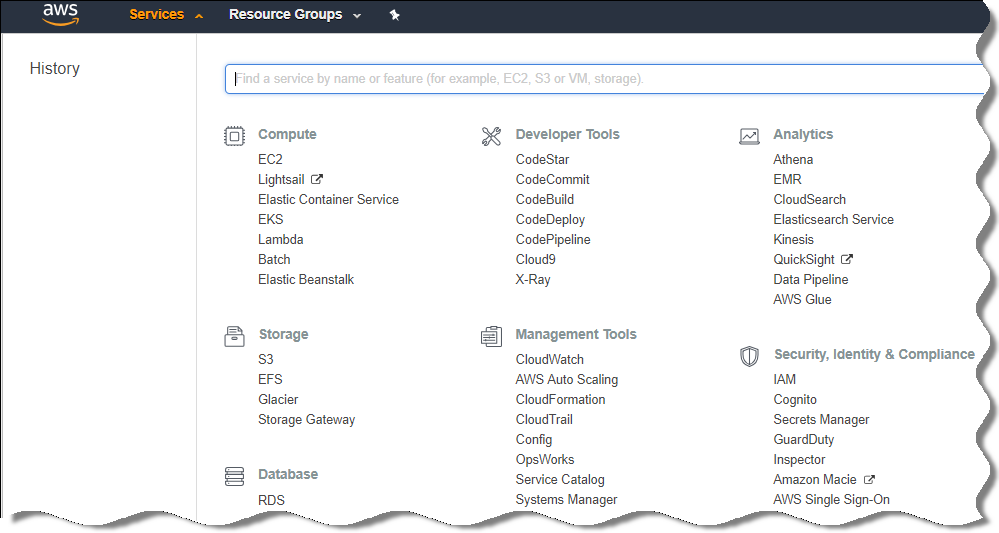Open the EC2 service link
The image size is (999, 533).
(x=270, y=160)
